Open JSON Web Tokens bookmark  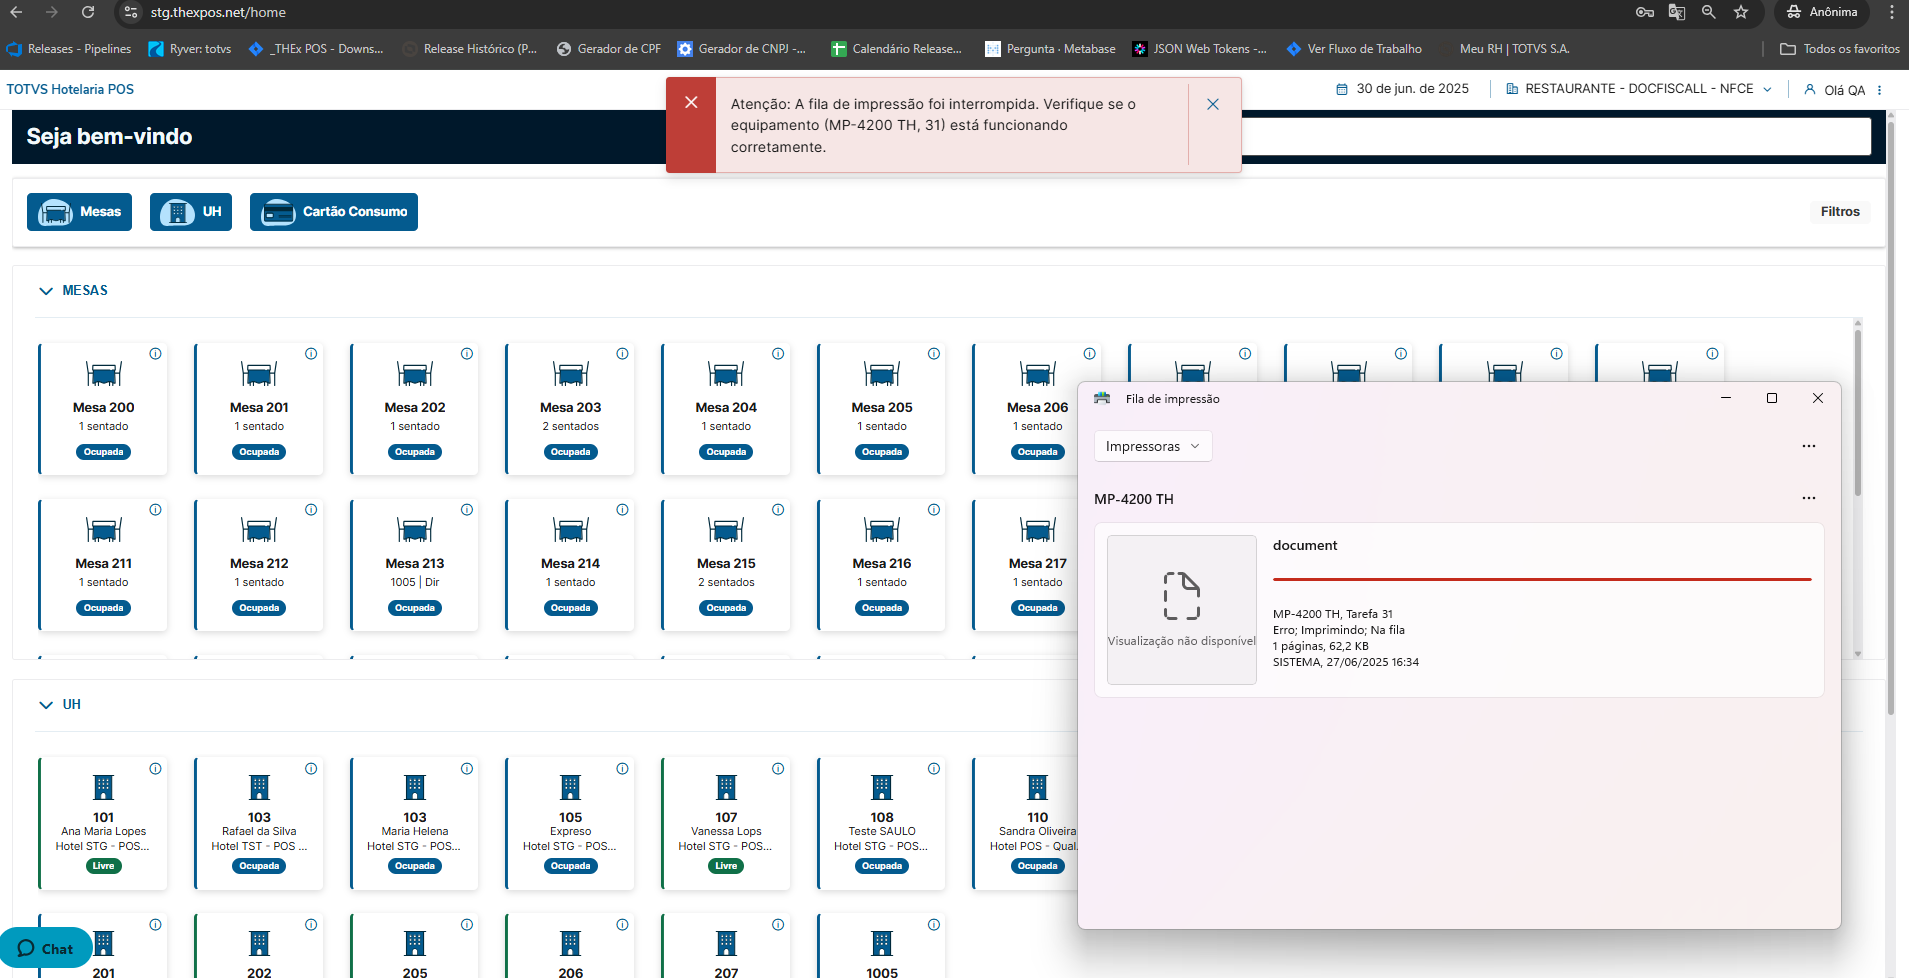pyautogui.click(x=1199, y=49)
